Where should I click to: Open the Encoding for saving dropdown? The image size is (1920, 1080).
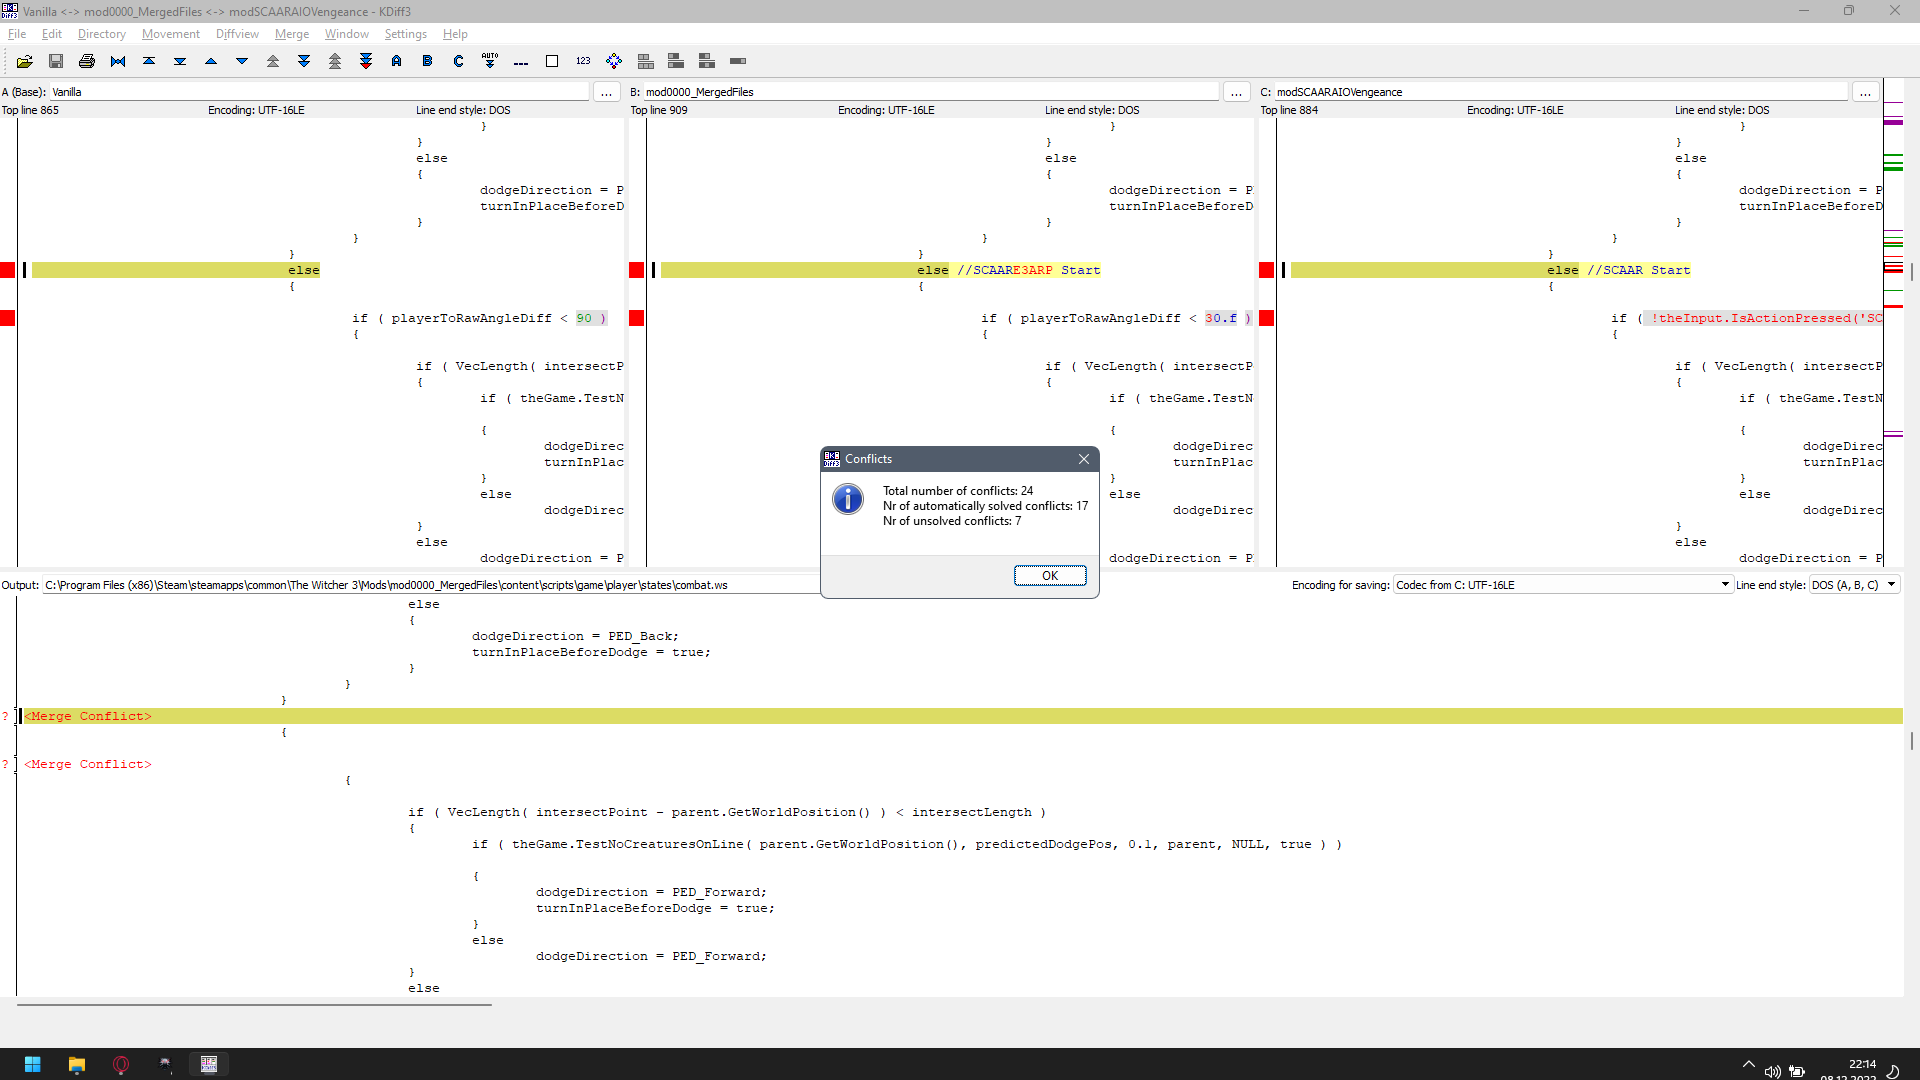click(x=1562, y=585)
